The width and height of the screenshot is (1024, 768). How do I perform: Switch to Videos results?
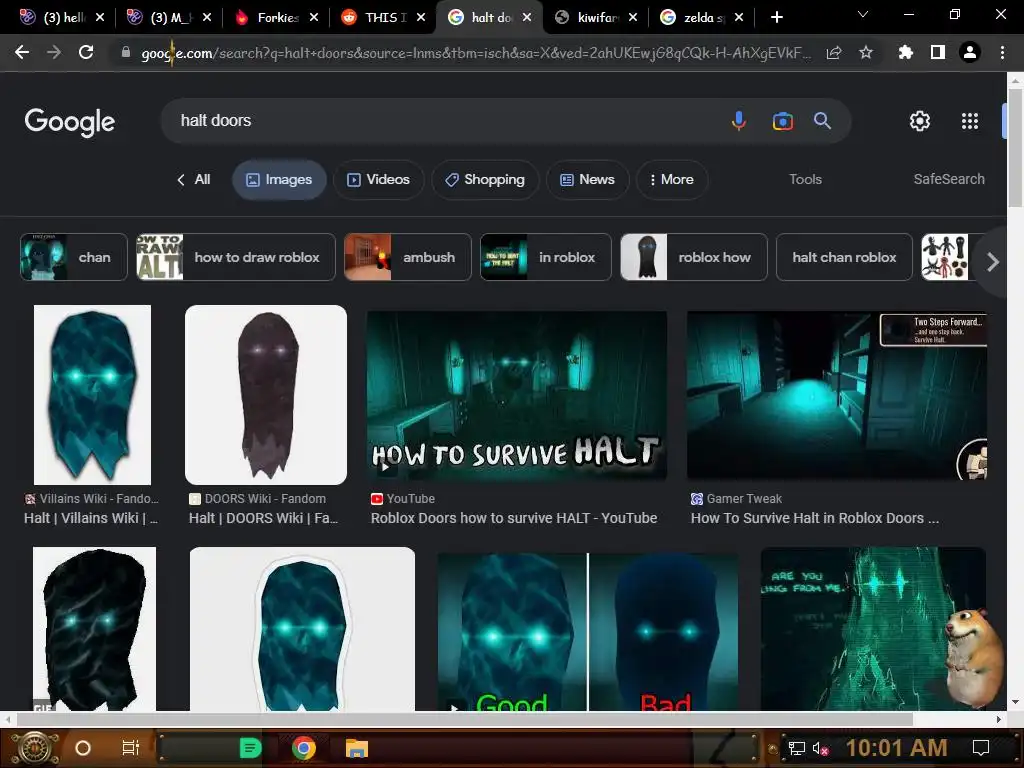click(379, 180)
